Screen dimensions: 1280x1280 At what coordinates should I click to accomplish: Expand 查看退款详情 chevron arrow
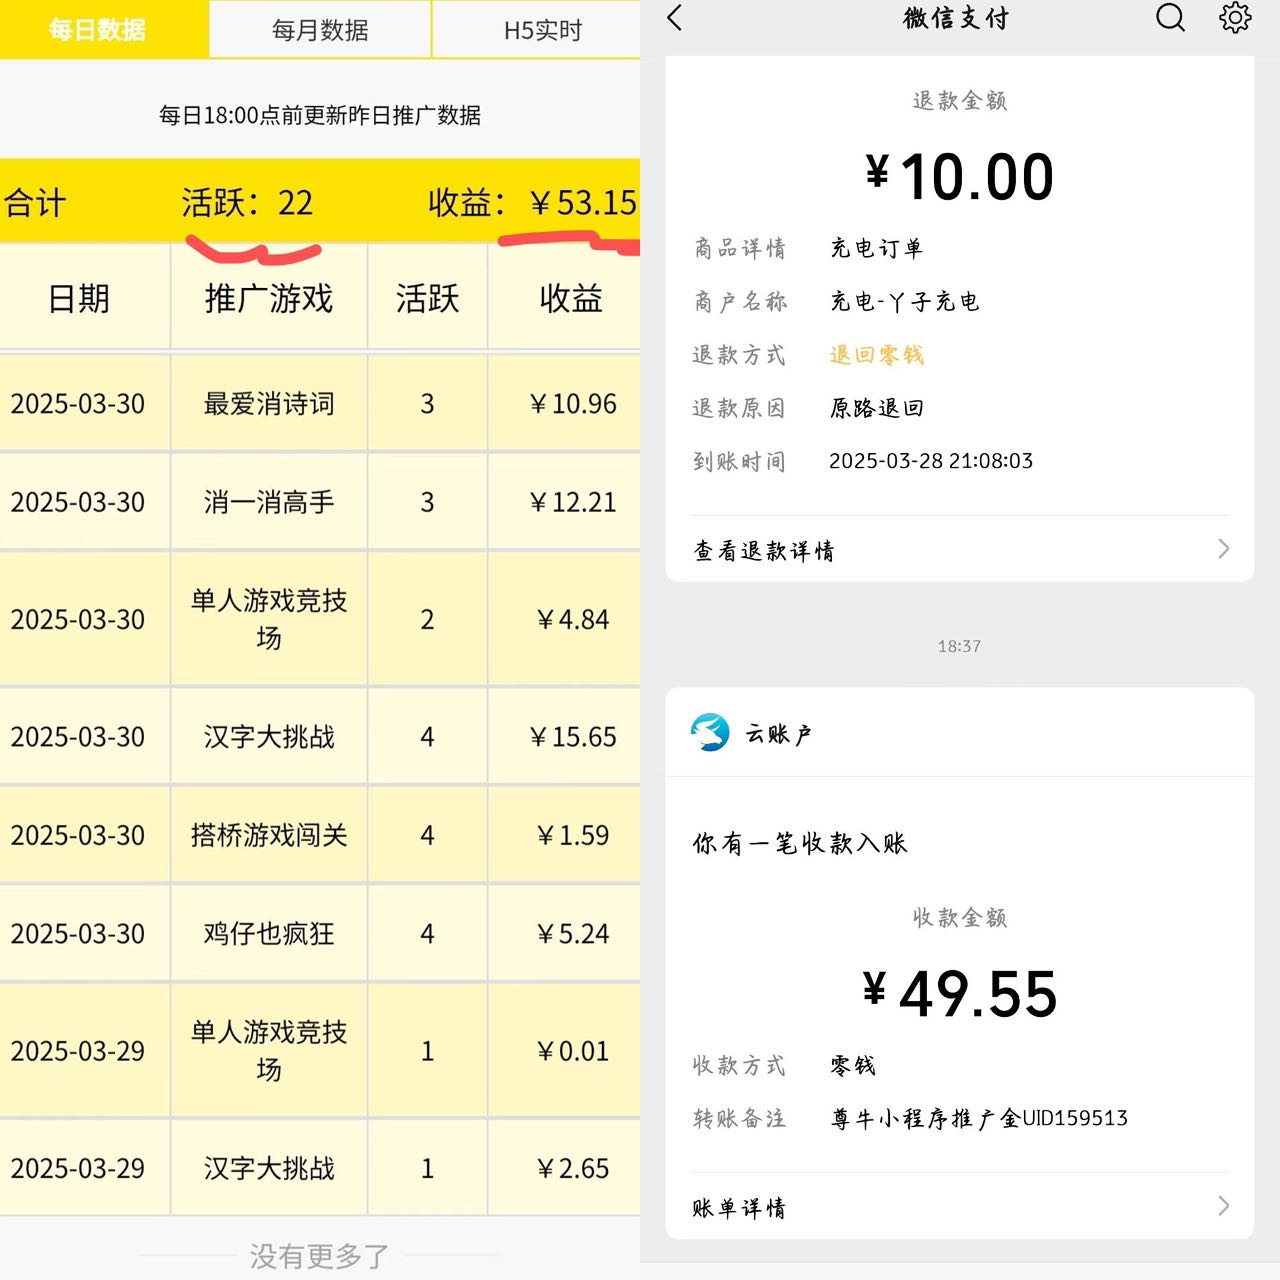coord(1223,549)
